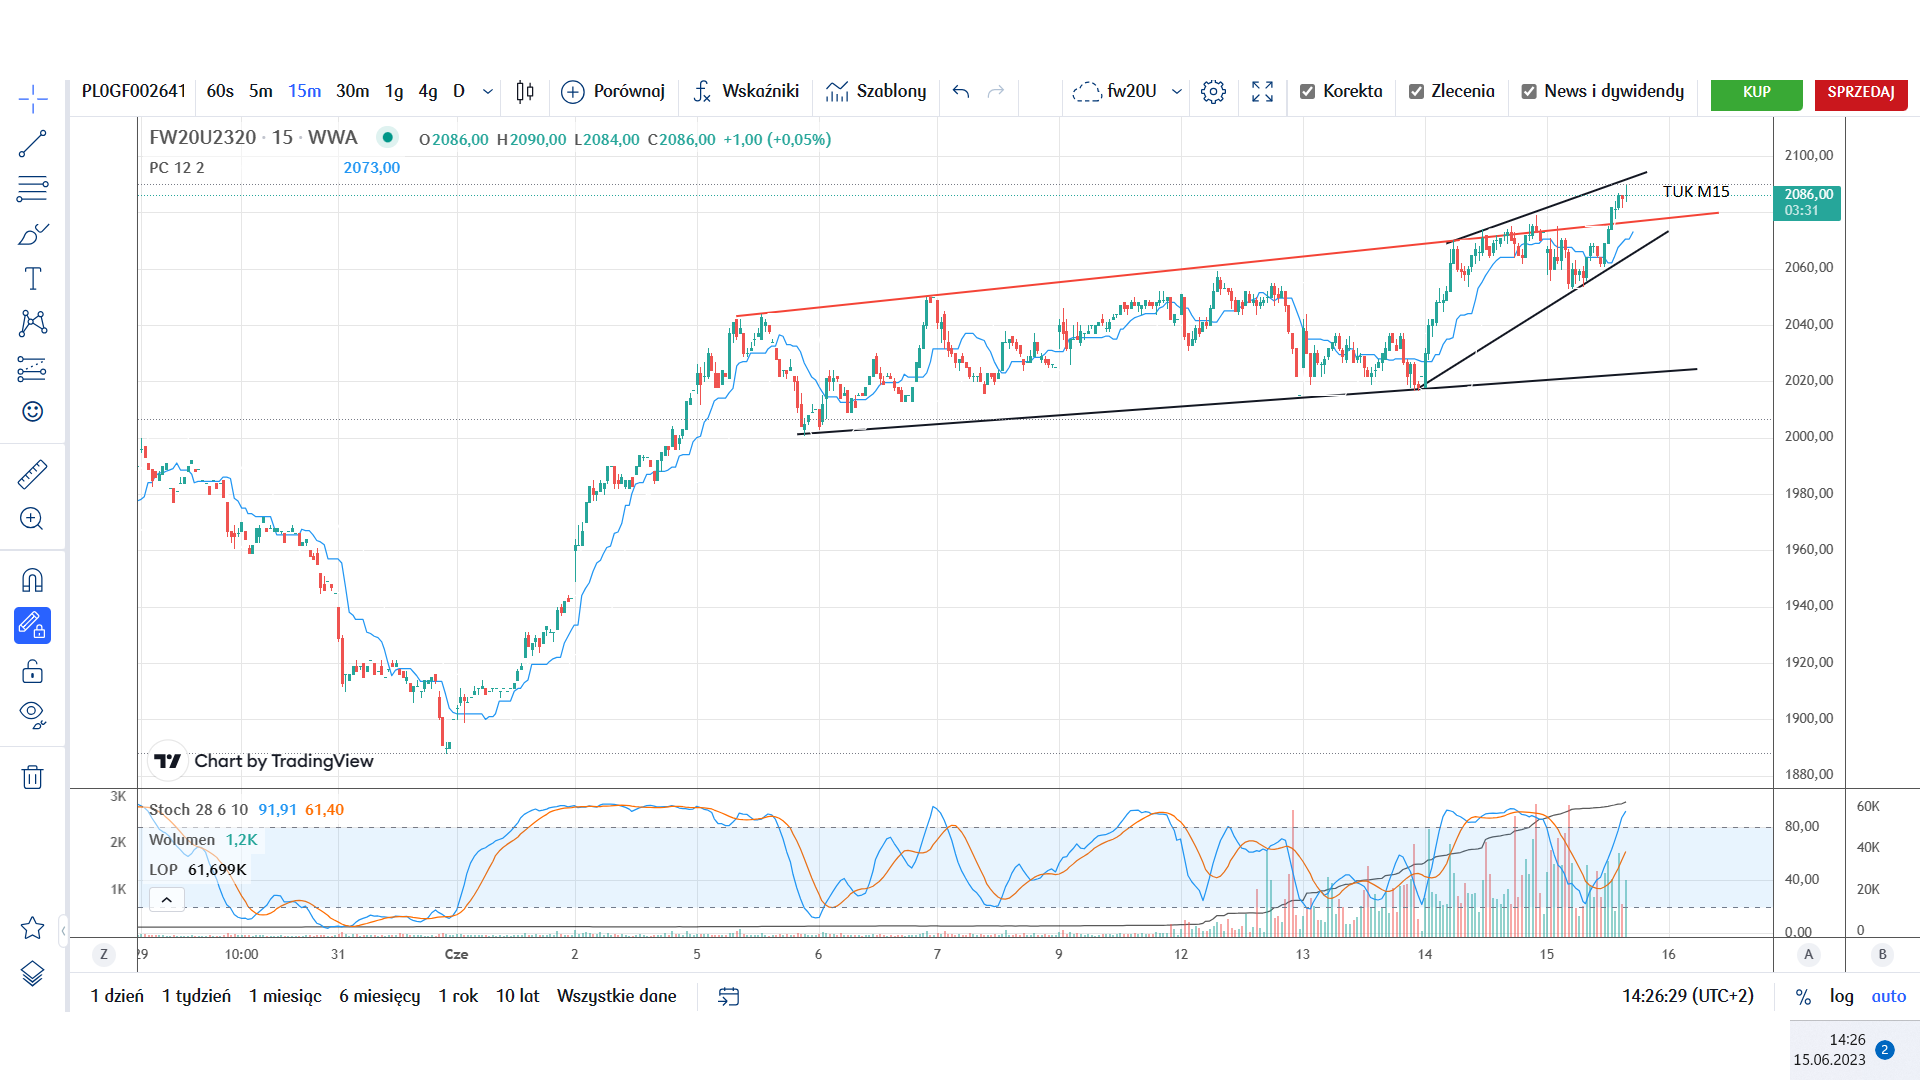Click the trash icon to remove drawings
This screenshot has width=1920, height=1080.
(x=32, y=777)
